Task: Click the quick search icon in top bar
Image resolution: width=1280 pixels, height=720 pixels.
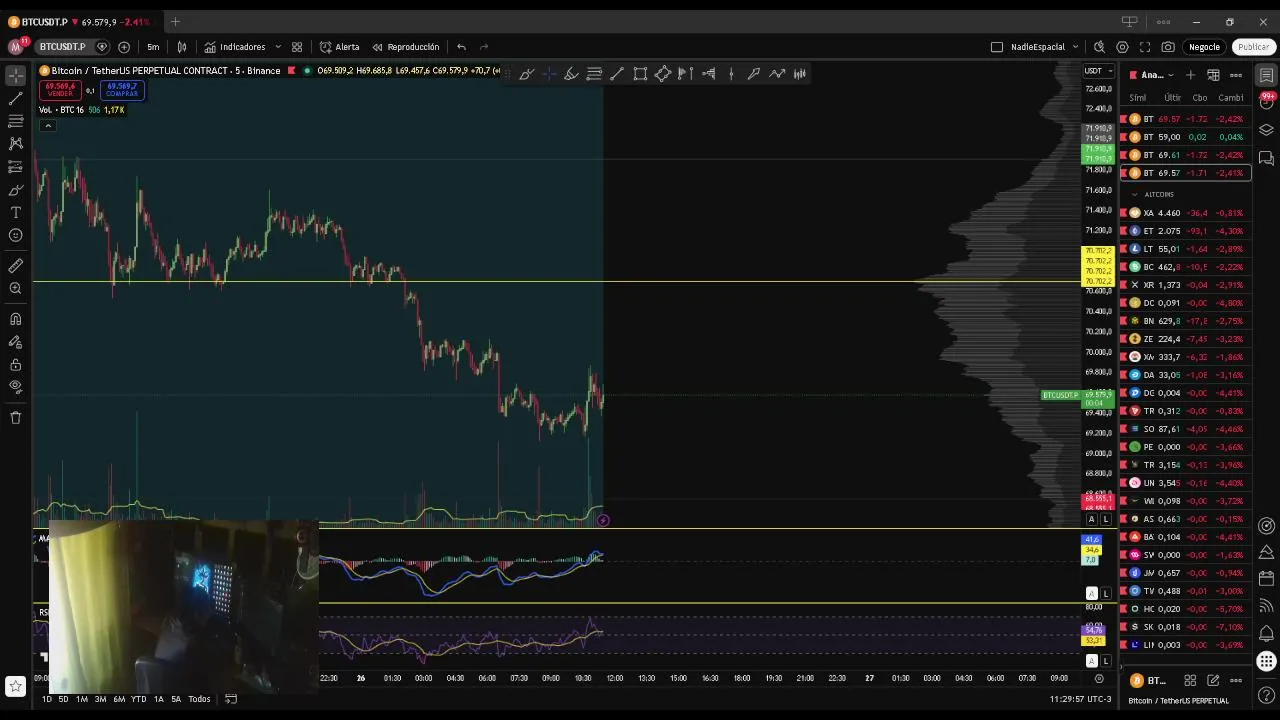Action: point(1099,47)
